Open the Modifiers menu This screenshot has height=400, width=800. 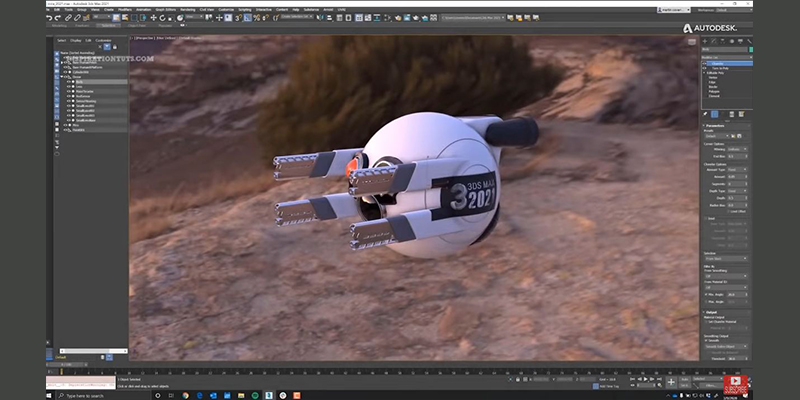click(x=124, y=10)
